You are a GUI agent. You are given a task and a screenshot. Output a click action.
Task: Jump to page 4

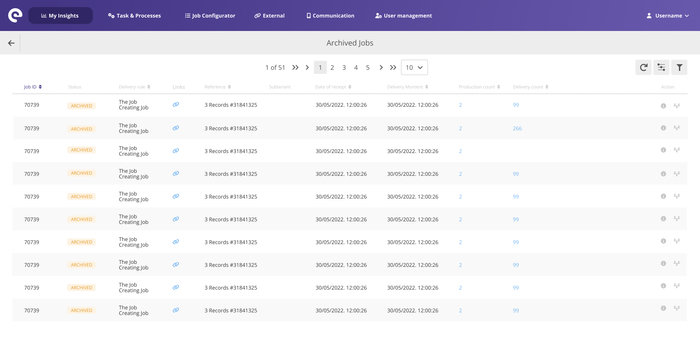[x=356, y=67]
